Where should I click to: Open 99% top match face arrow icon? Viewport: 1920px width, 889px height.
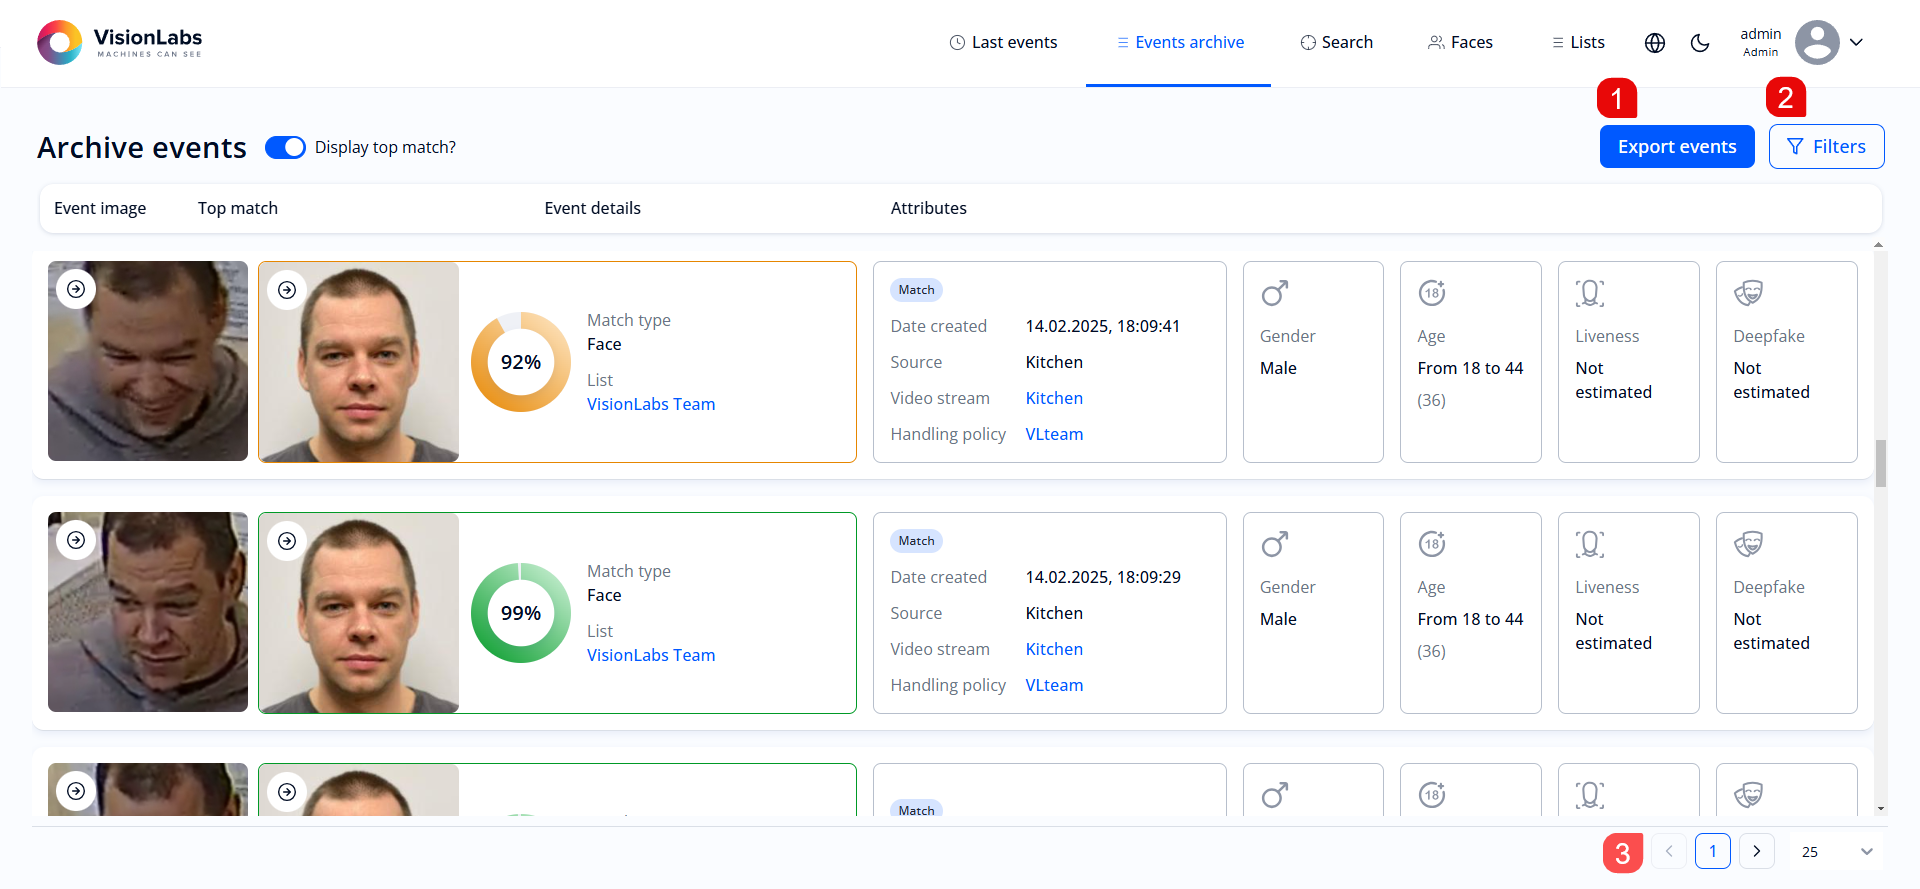click(x=287, y=541)
